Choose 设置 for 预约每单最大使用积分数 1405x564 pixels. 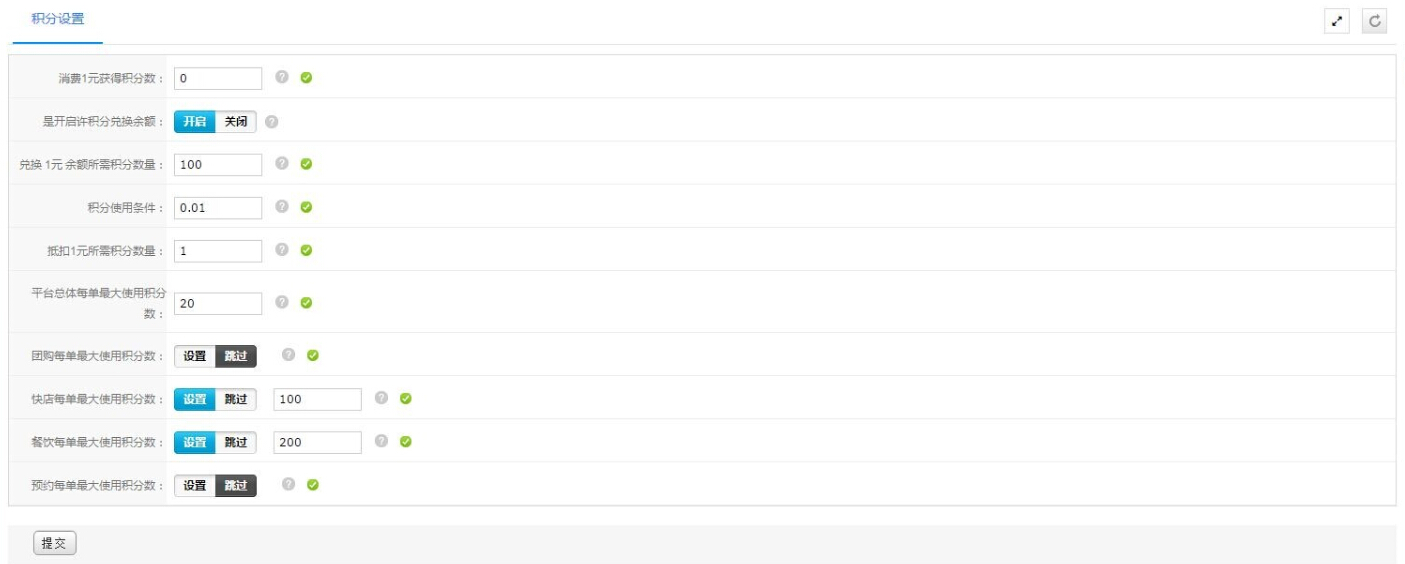tap(195, 485)
